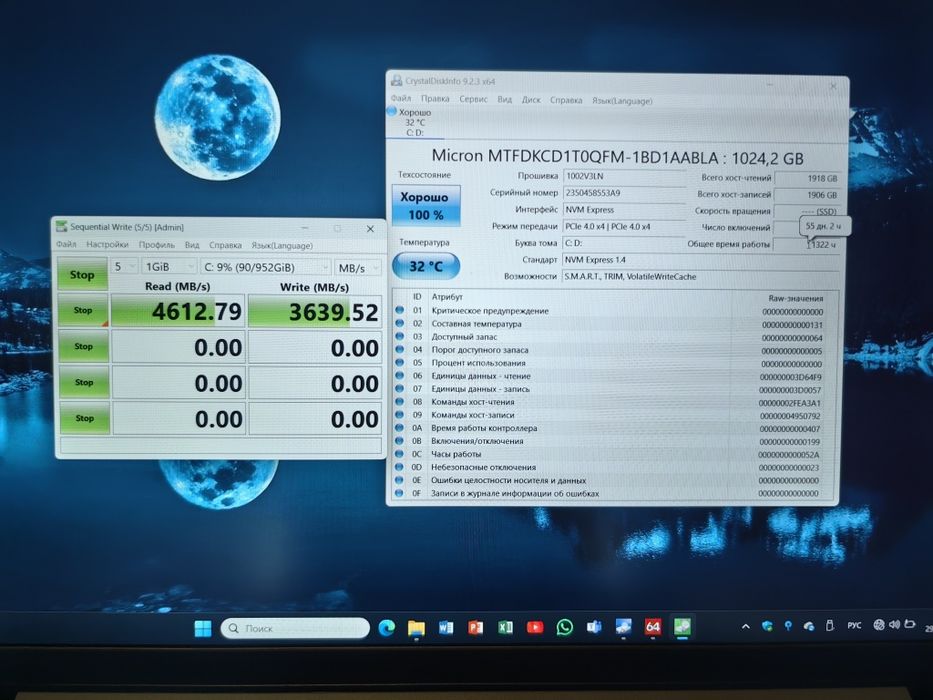Click the Raw-значения column header

pyautogui.click(x=796, y=298)
